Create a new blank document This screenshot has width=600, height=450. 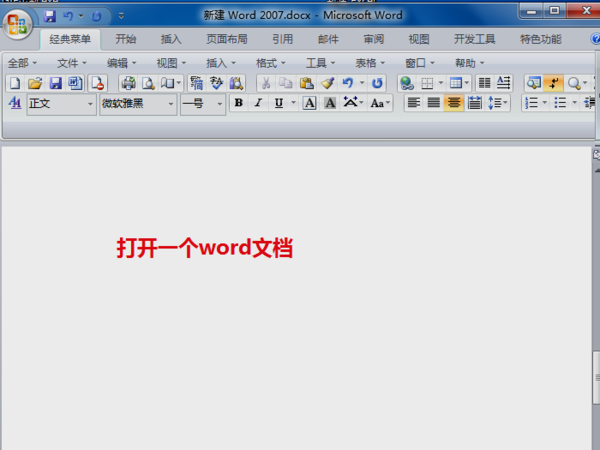[15, 83]
